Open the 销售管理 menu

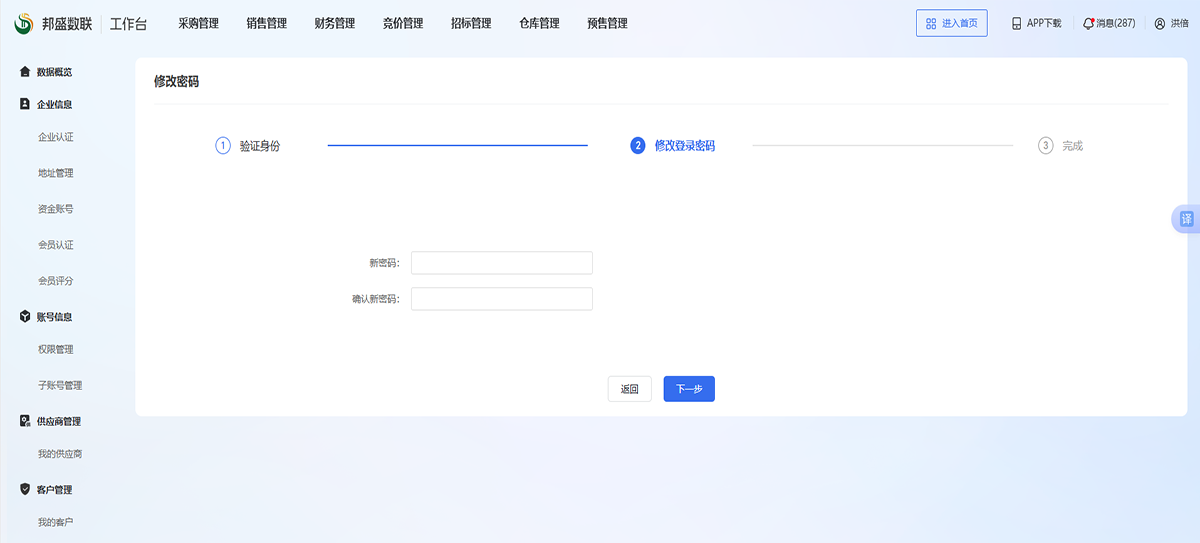pyautogui.click(x=266, y=24)
